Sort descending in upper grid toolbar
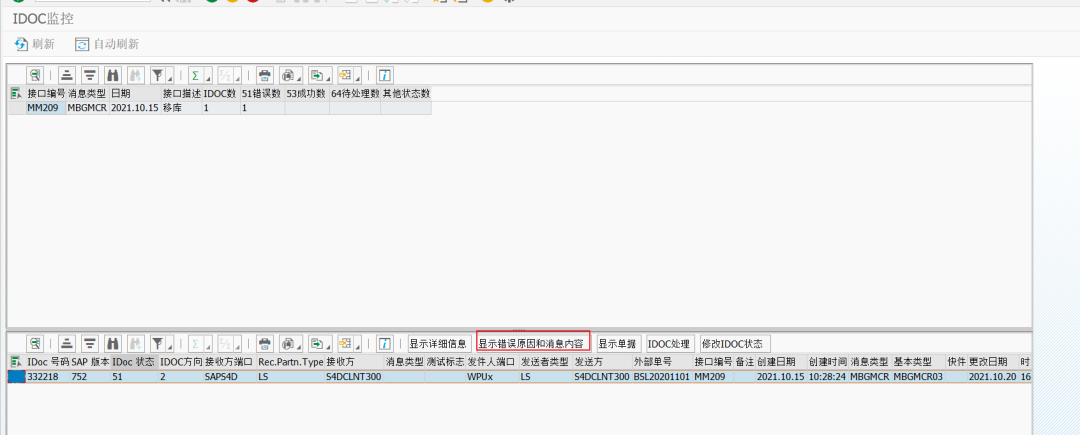Screen dimensions: 1080x435 90,75
